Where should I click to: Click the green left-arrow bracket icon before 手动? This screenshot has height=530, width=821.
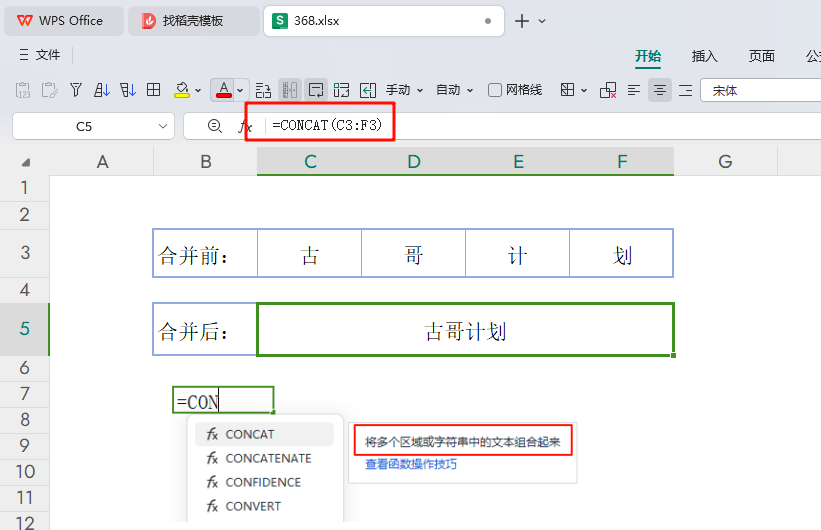click(x=368, y=90)
